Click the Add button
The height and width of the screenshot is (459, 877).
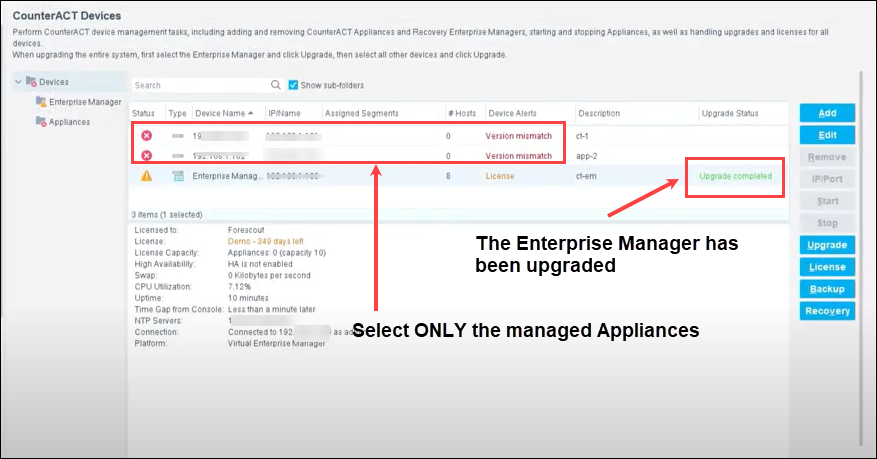coord(827,113)
